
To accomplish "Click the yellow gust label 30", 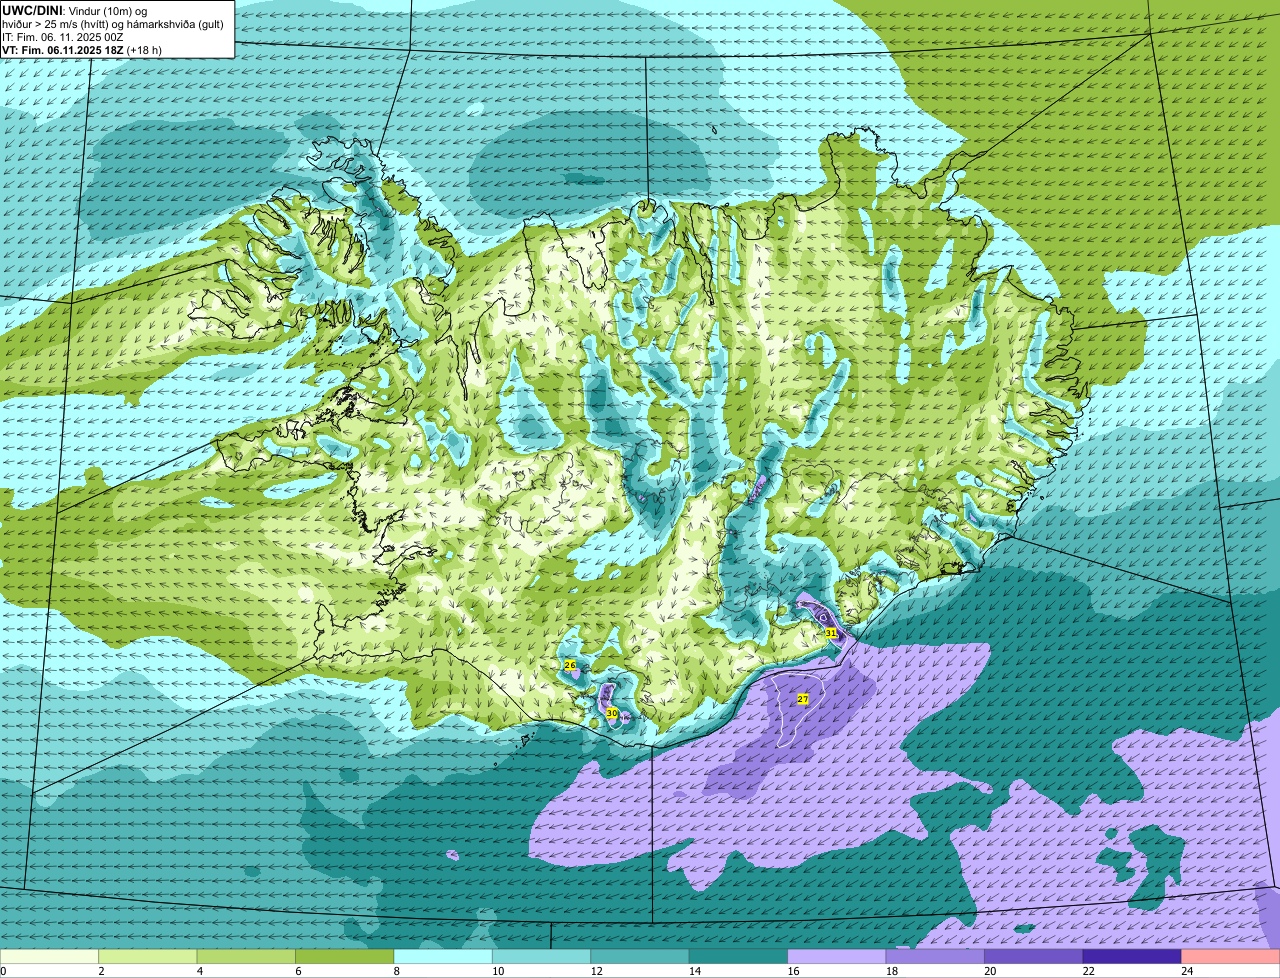I will (612, 713).
